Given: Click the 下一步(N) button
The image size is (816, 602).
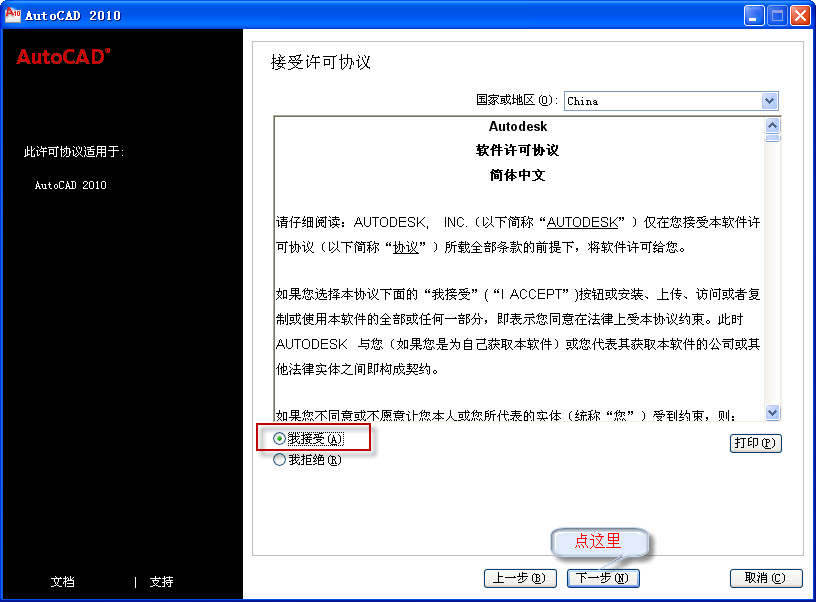Looking at the screenshot, I should click(603, 578).
